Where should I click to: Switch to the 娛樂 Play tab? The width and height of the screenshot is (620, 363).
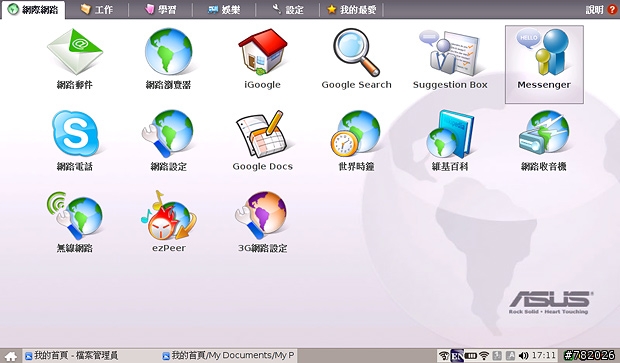pos(224,9)
